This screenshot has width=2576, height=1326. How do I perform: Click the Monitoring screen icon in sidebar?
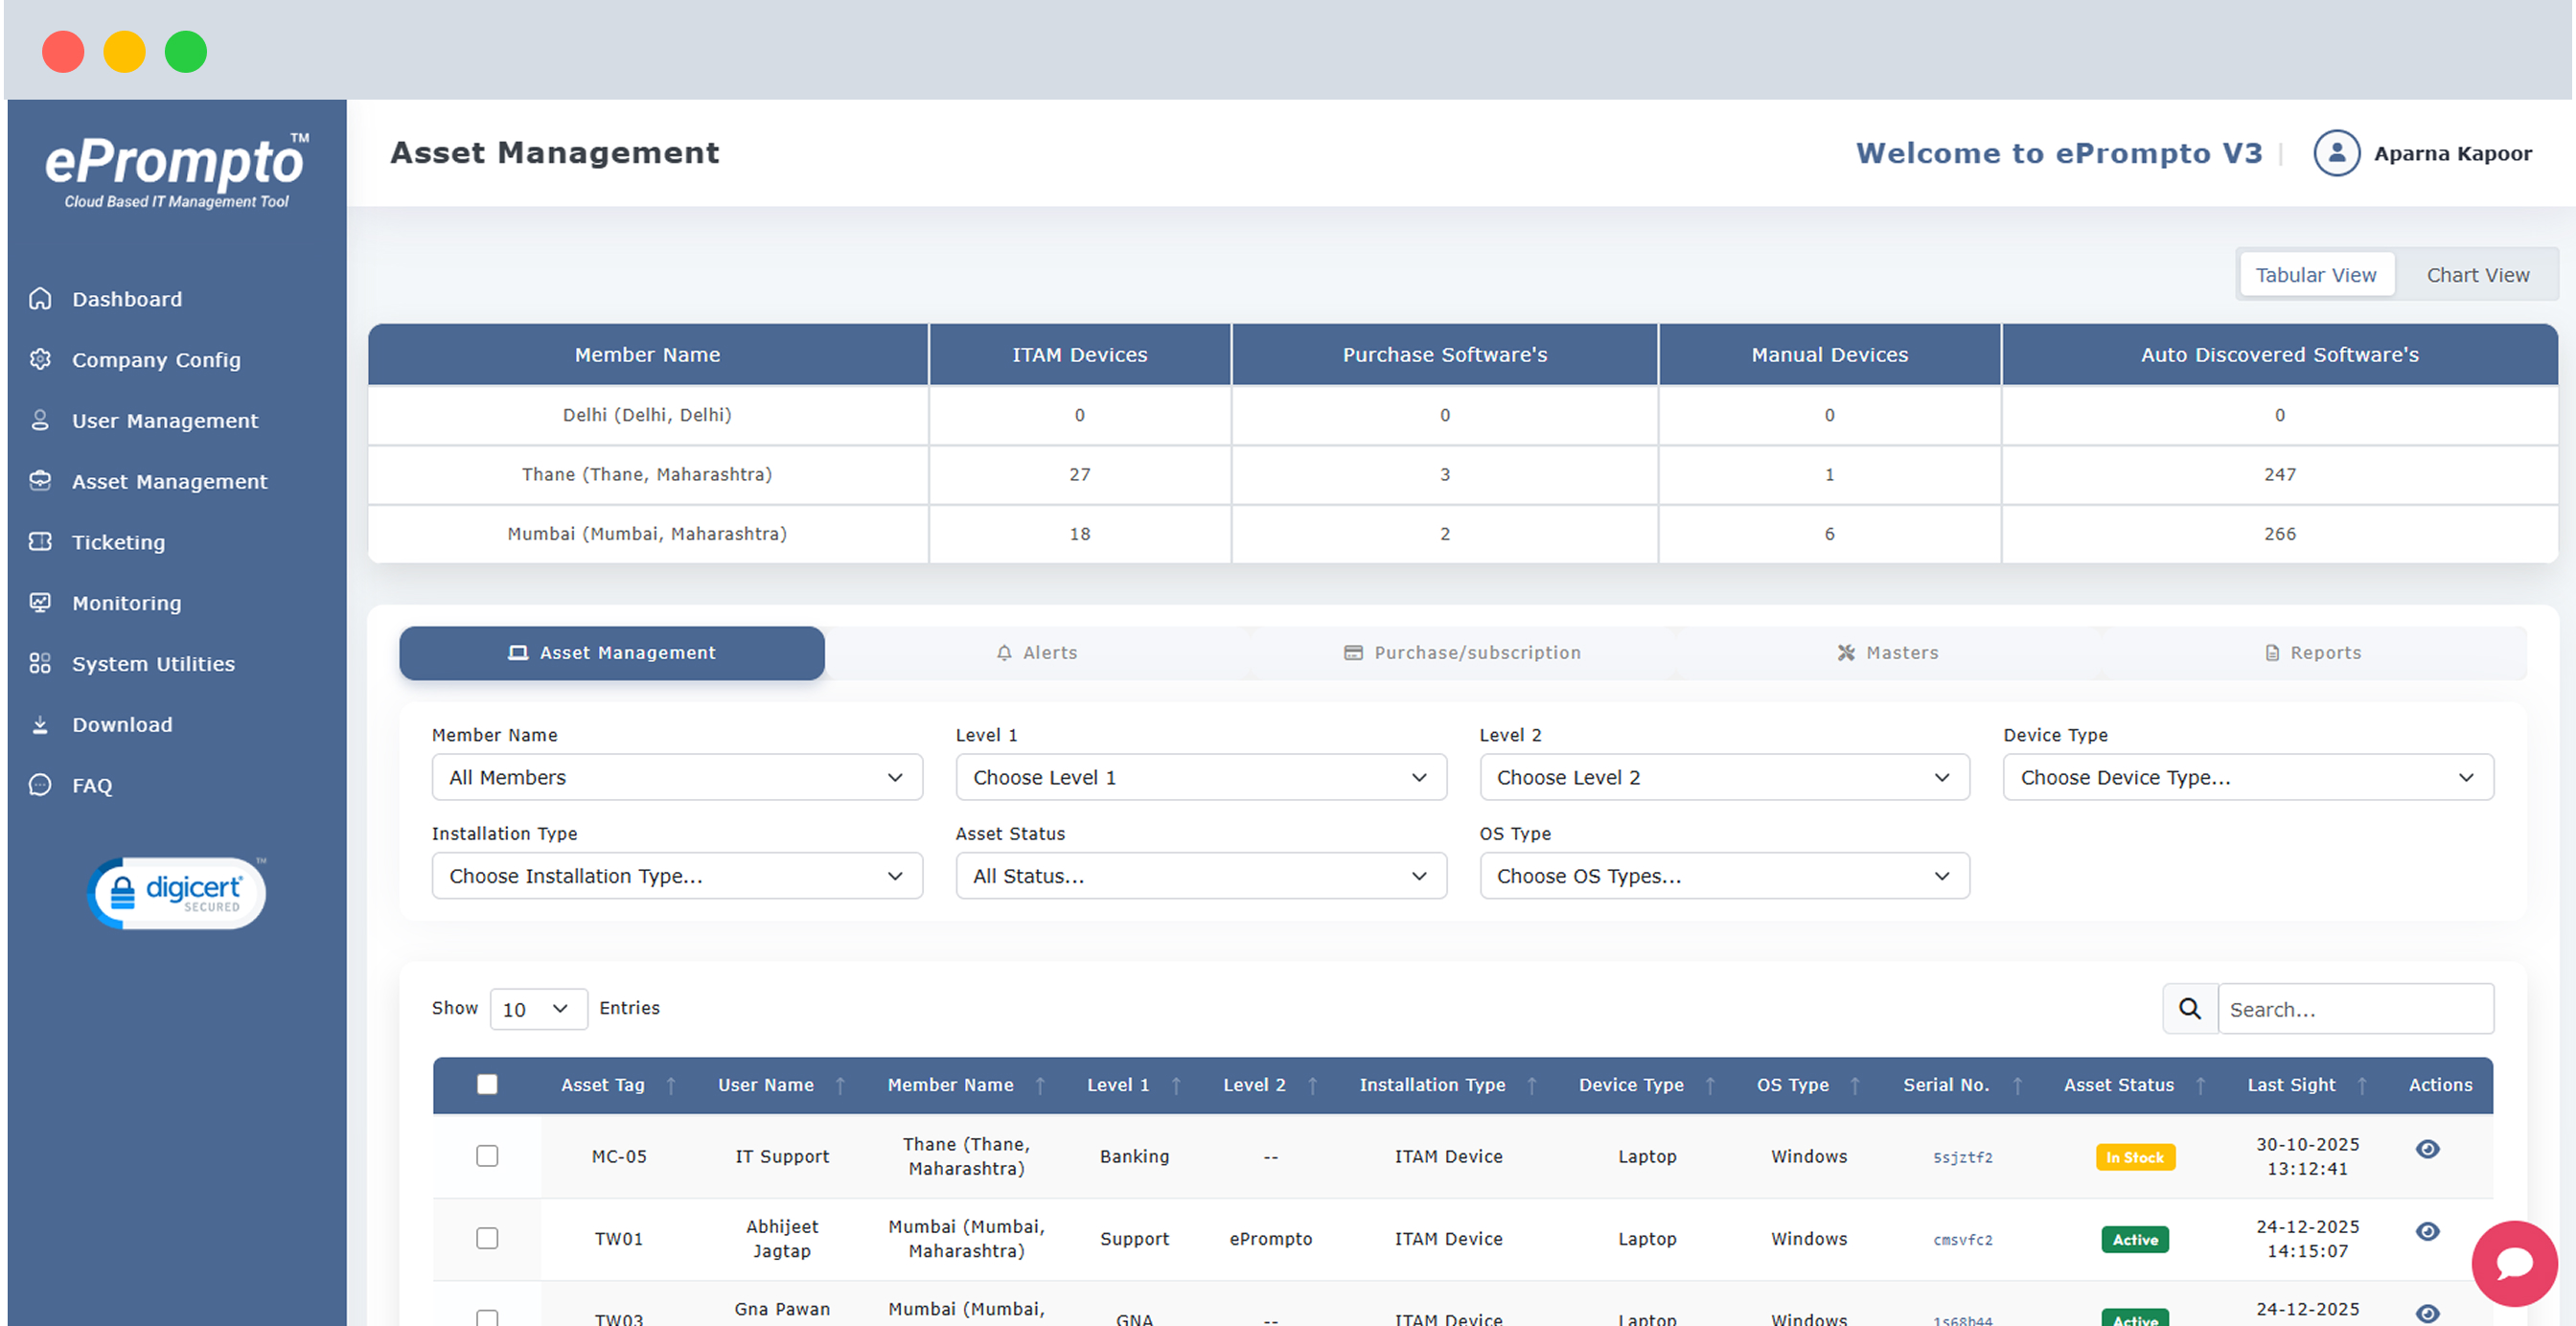(40, 603)
